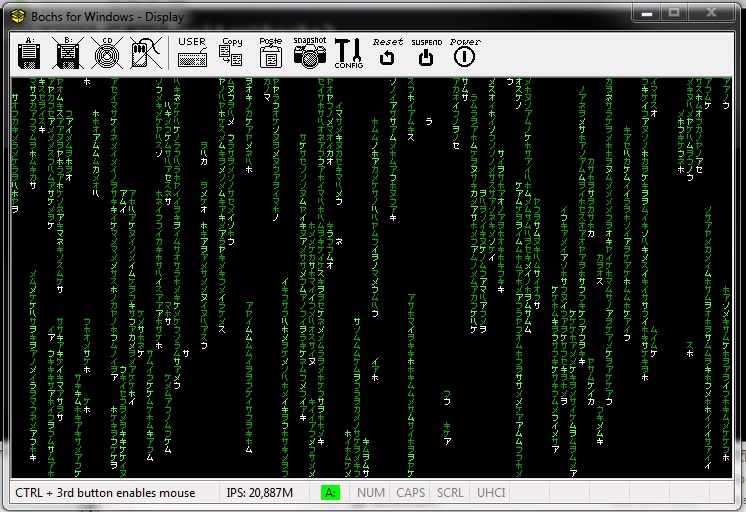Click the CD-ROM drive icon

pyautogui.click(x=107, y=53)
